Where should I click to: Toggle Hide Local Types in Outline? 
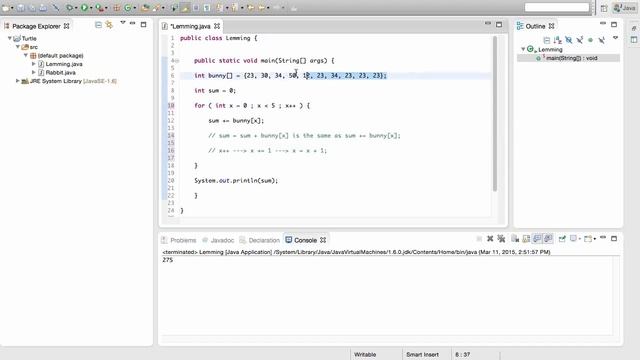point(601,40)
